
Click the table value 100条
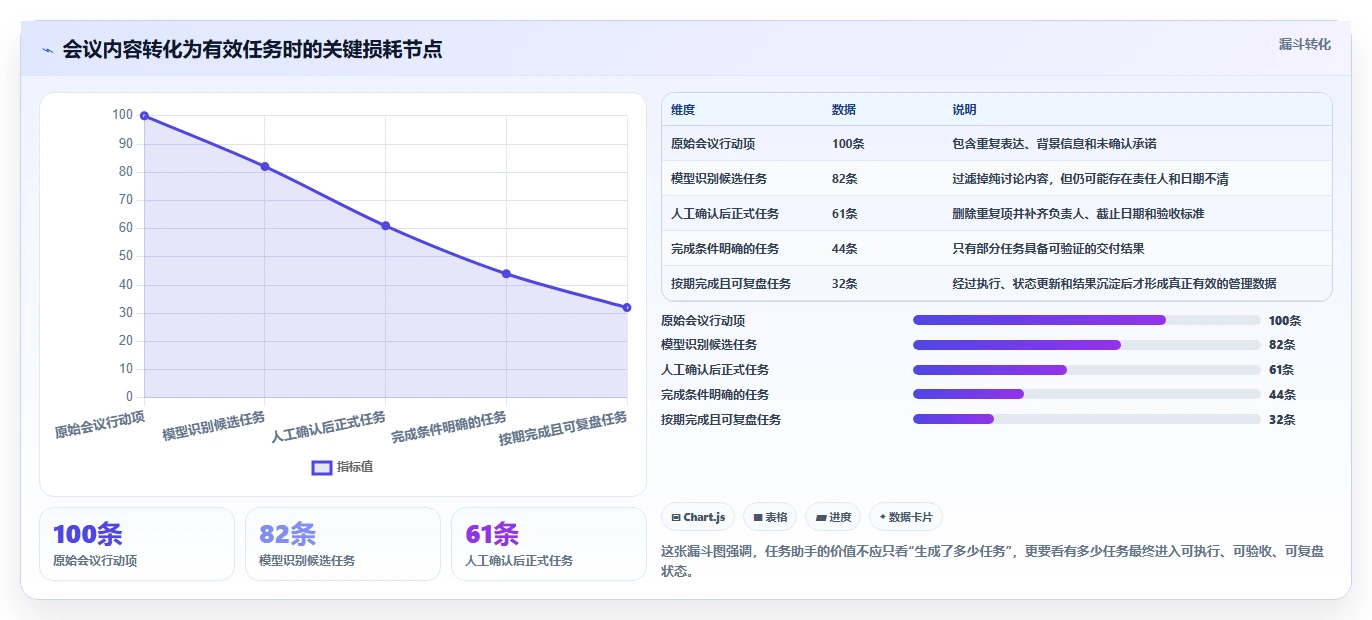(x=848, y=144)
